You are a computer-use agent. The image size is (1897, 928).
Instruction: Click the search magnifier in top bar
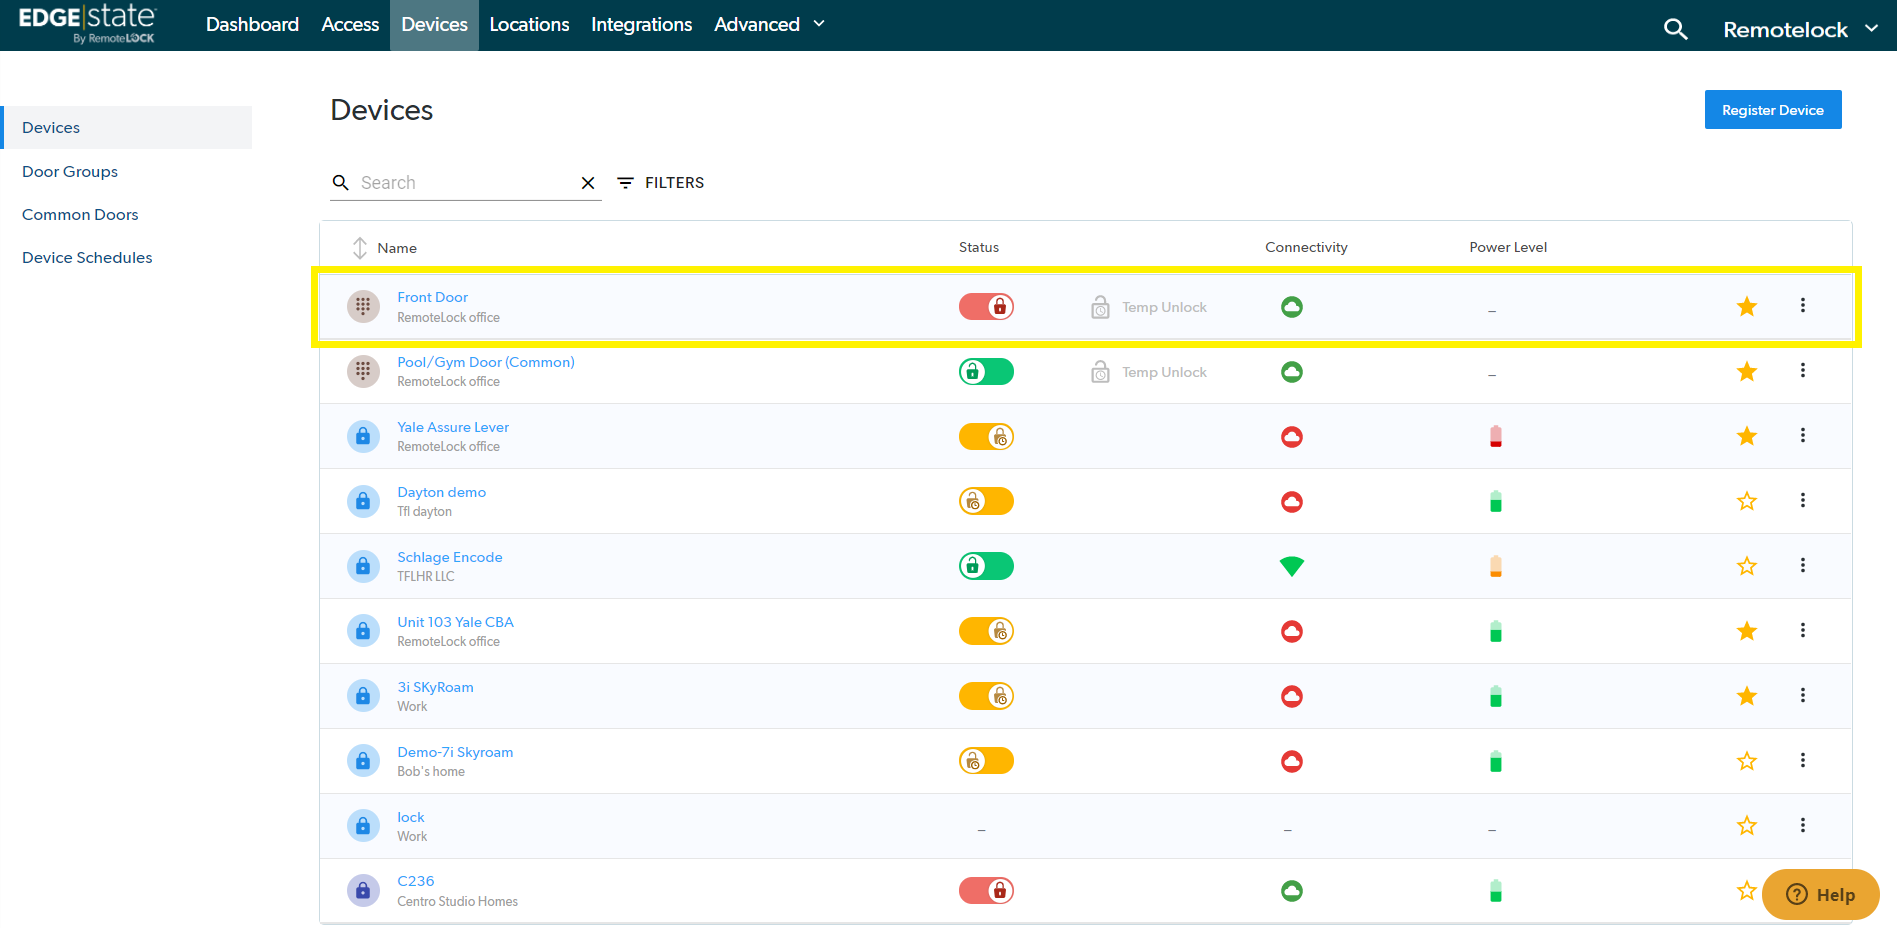tap(1675, 29)
